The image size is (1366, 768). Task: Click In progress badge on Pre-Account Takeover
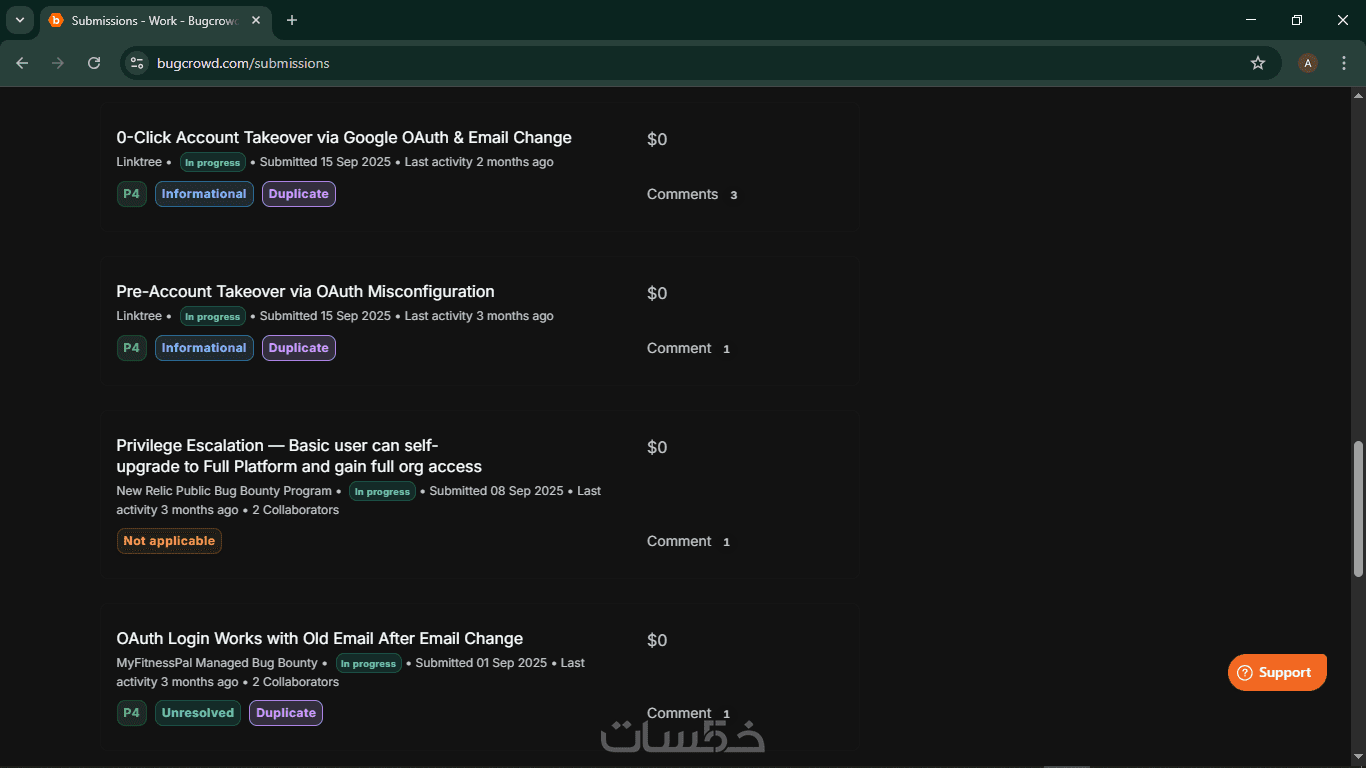click(x=213, y=316)
